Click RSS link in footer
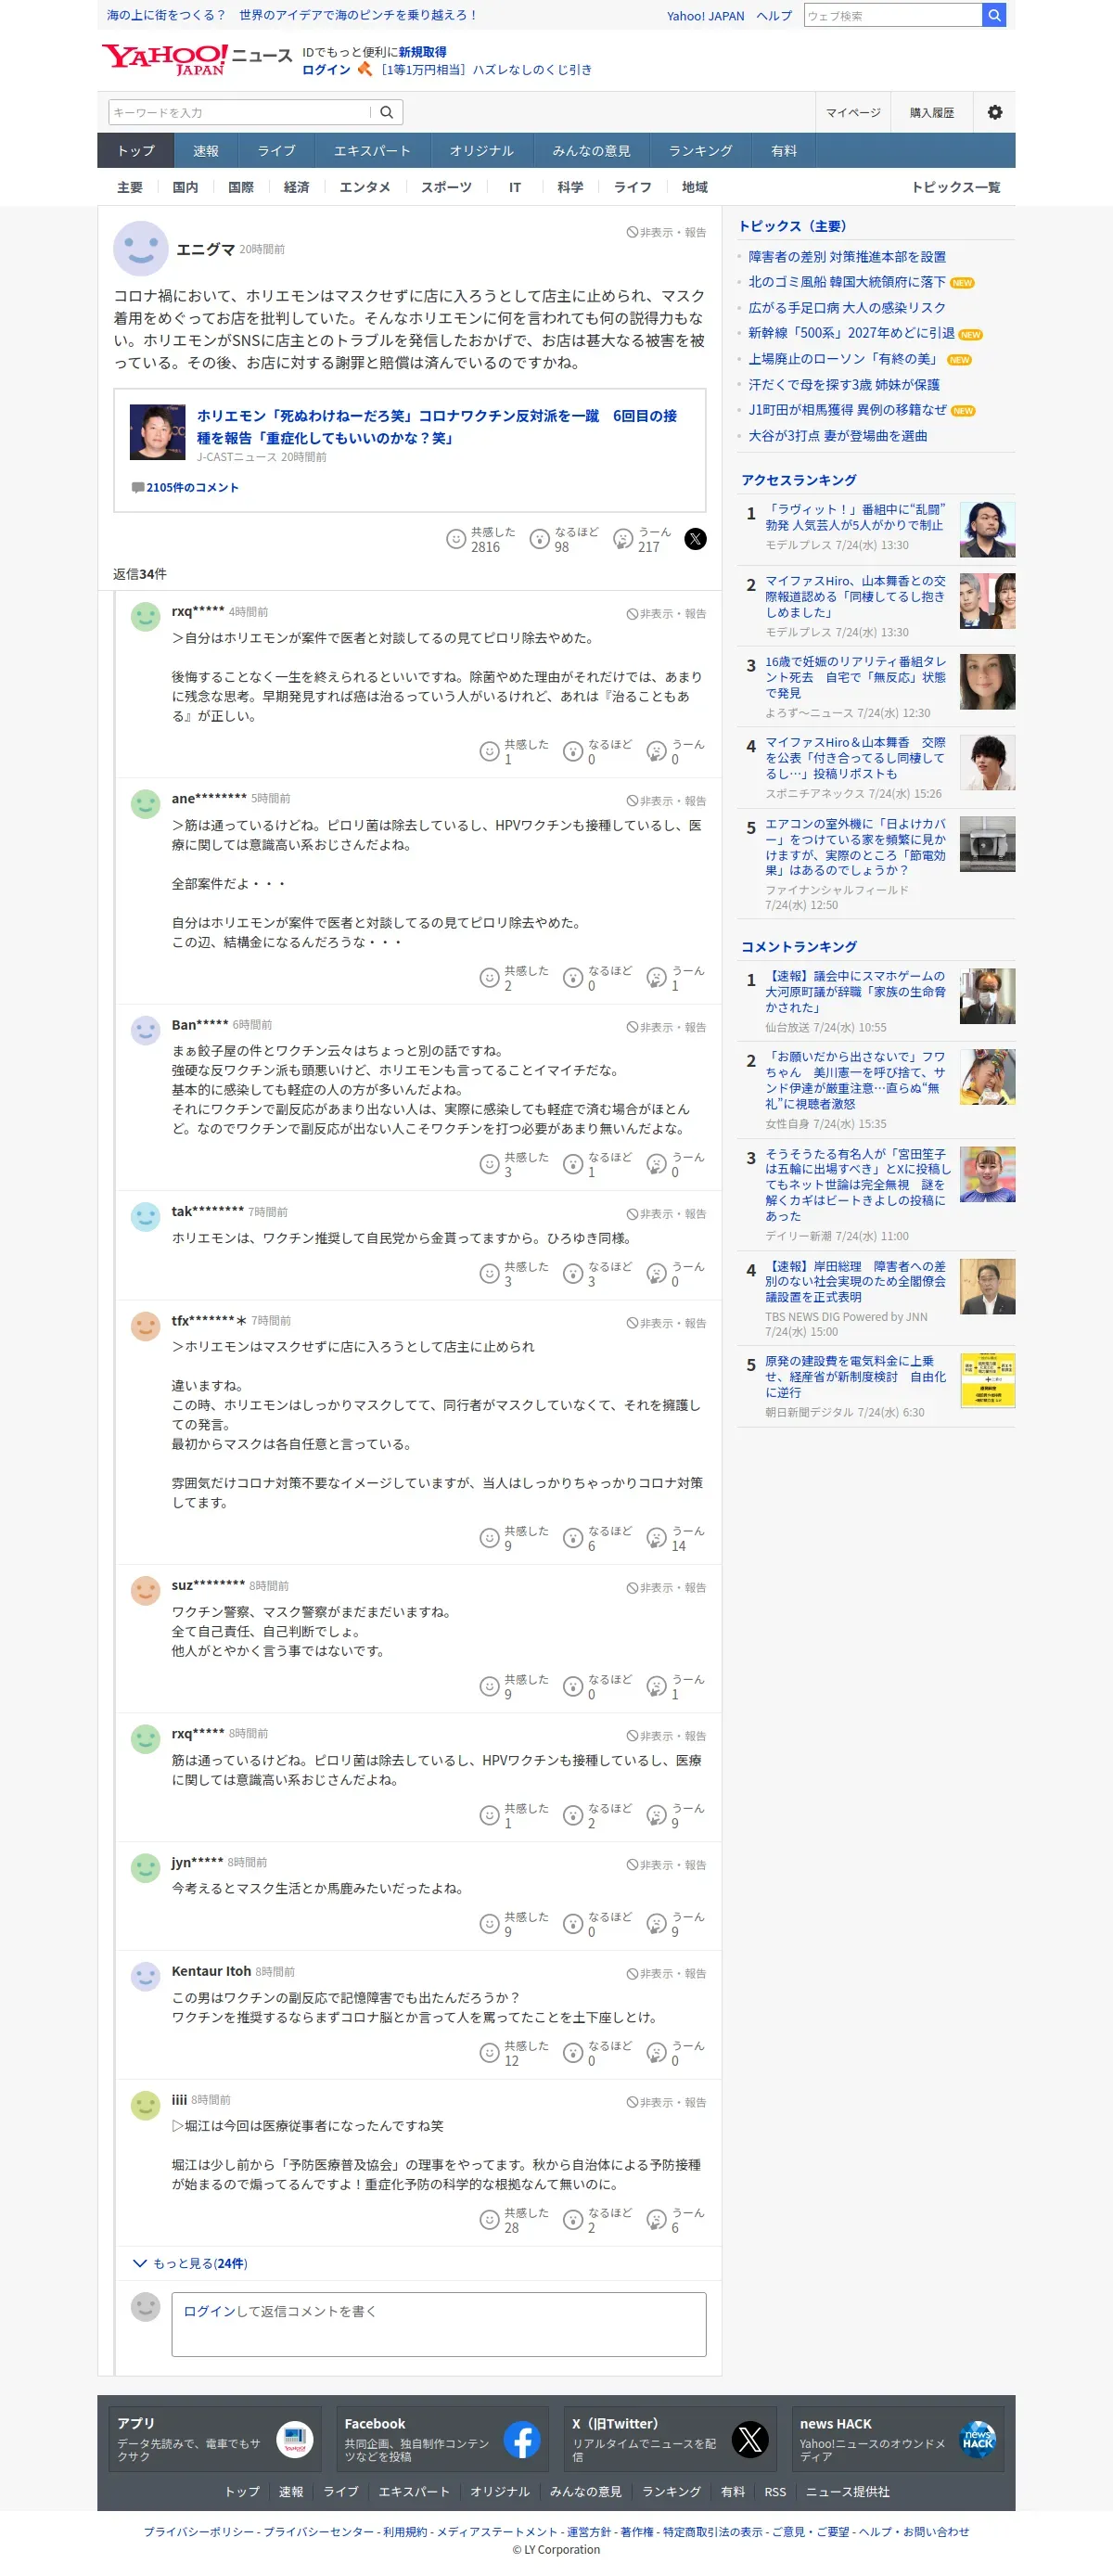 point(775,2491)
